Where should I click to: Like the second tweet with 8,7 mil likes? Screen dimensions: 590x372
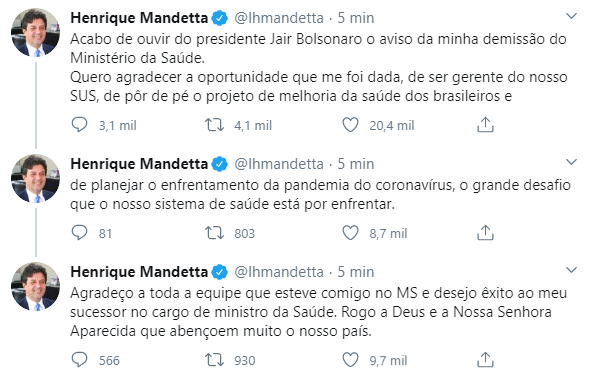350,233
